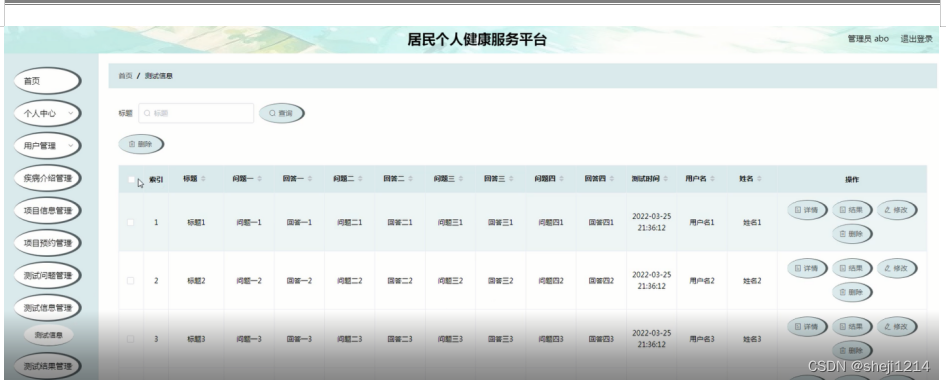
Task: Open 详情 icon for row 1
Action: pos(798,210)
